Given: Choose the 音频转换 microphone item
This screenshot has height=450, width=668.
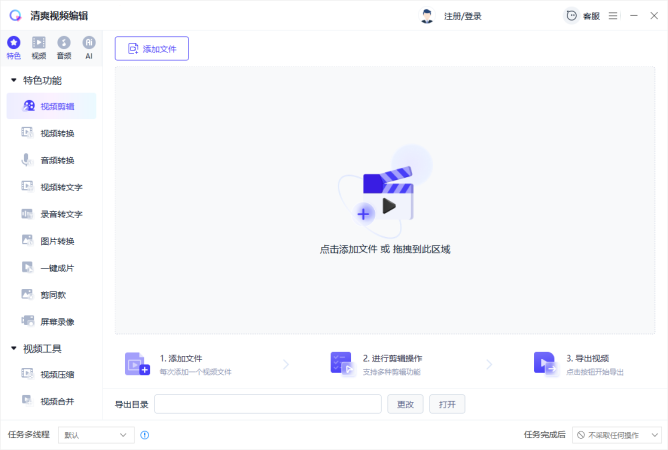Looking at the screenshot, I should tap(52, 160).
